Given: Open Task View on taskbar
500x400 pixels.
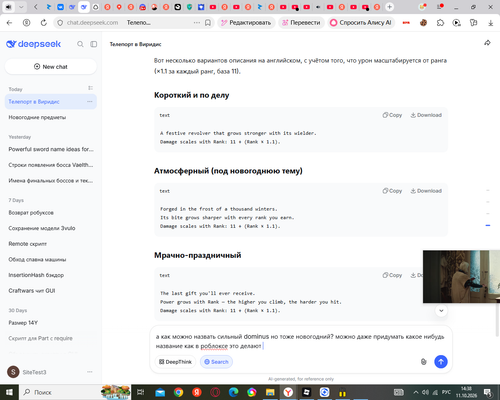Looking at the screenshot, I should point(141,392).
